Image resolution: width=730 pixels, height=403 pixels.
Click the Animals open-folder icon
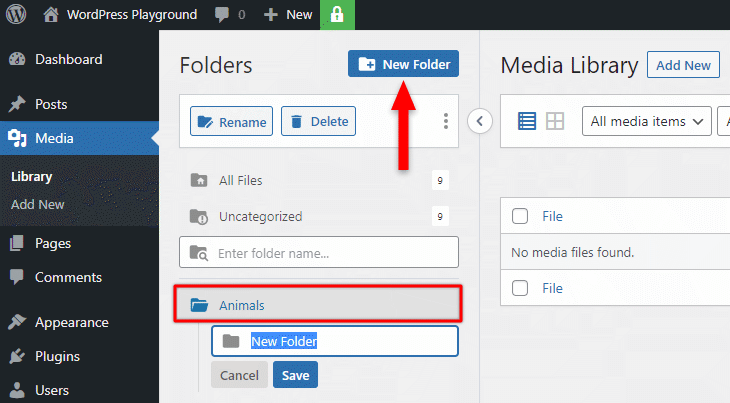pos(199,305)
